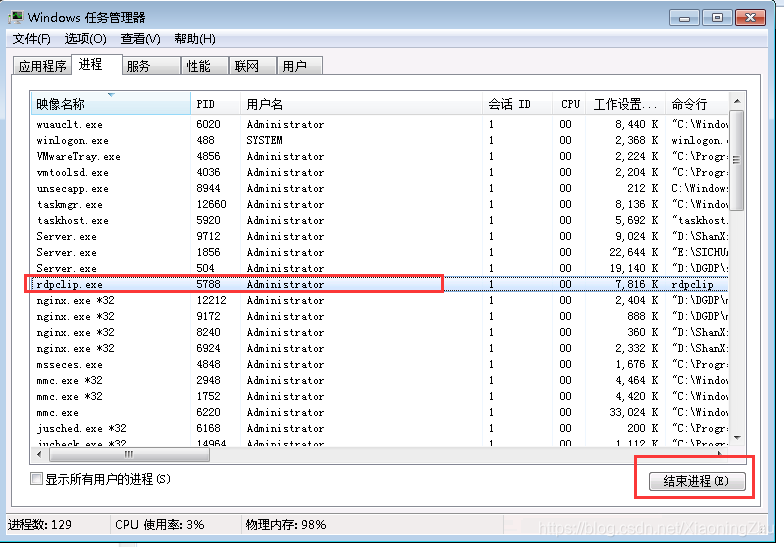Sort by 命令行 column header

pyautogui.click(x=697, y=104)
